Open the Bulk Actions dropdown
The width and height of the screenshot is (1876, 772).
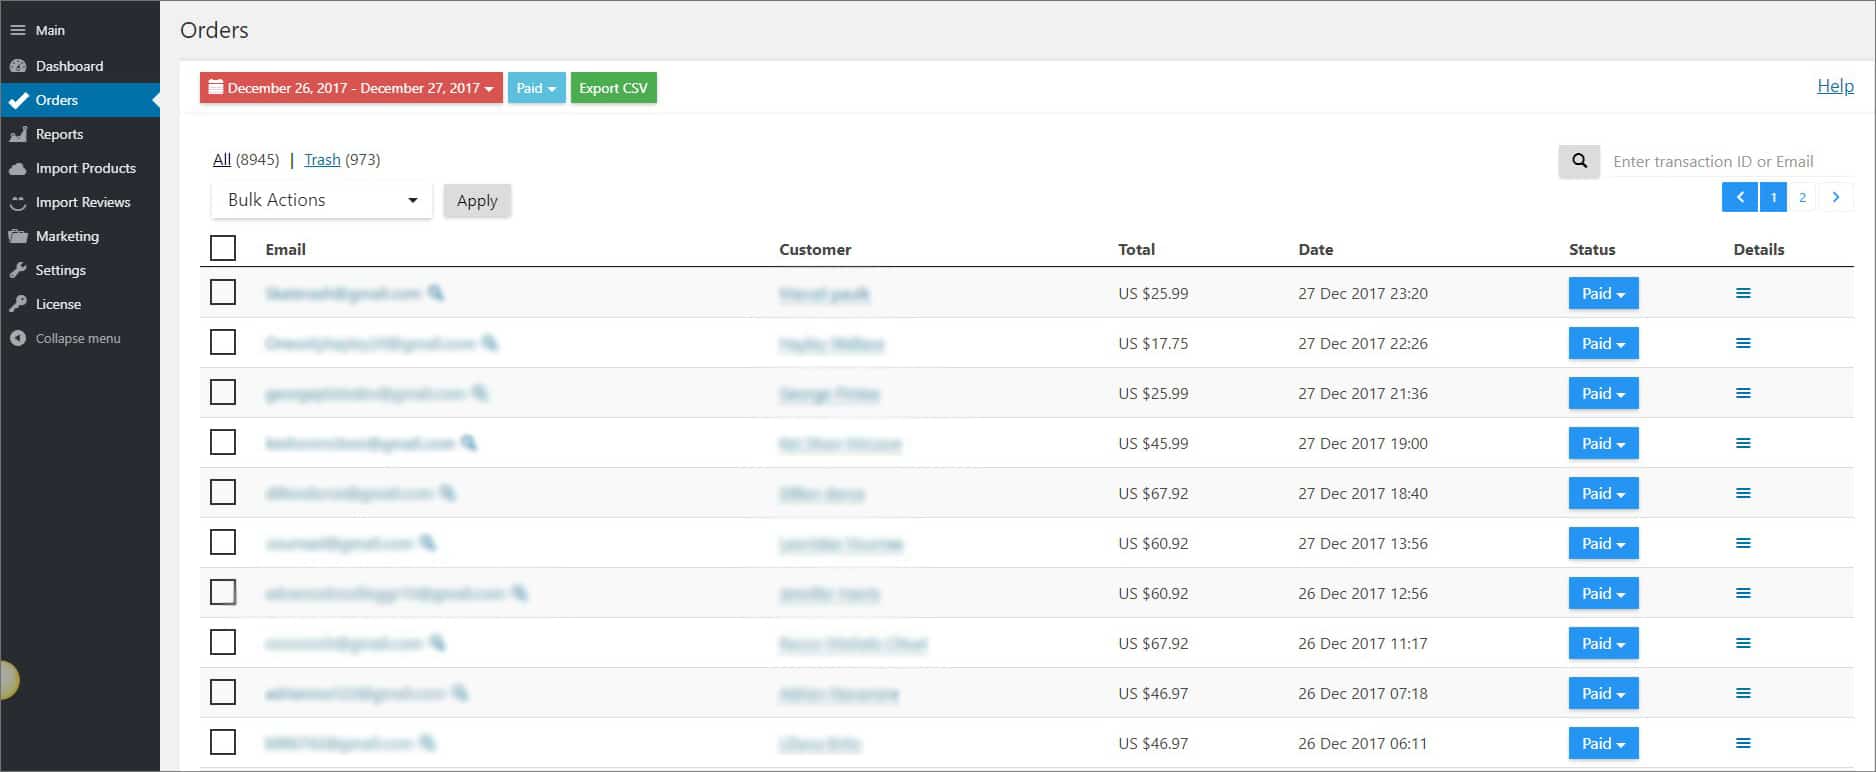click(321, 200)
